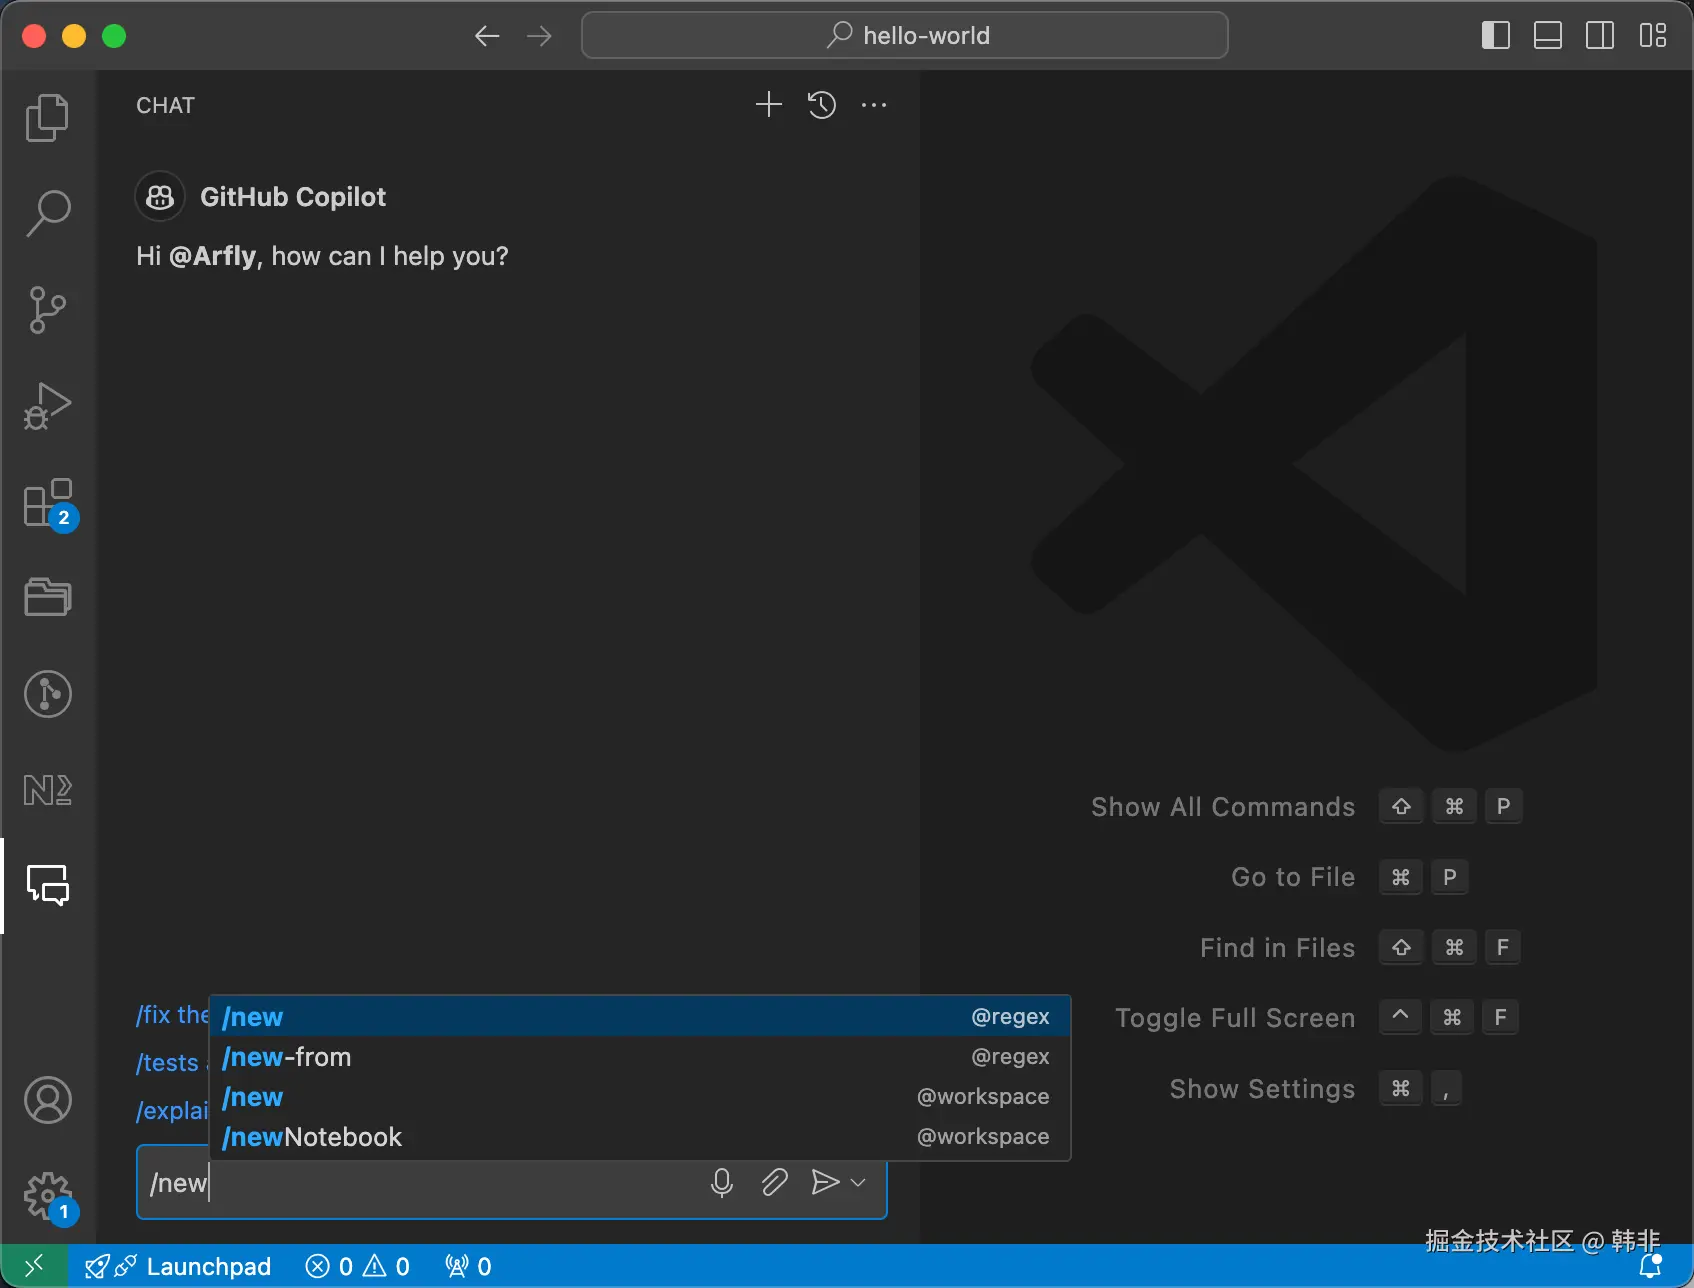Viewport: 1694px width, 1288px height.
Task: Click the GitHub Copilot avatar icon
Action: [160, 197]
